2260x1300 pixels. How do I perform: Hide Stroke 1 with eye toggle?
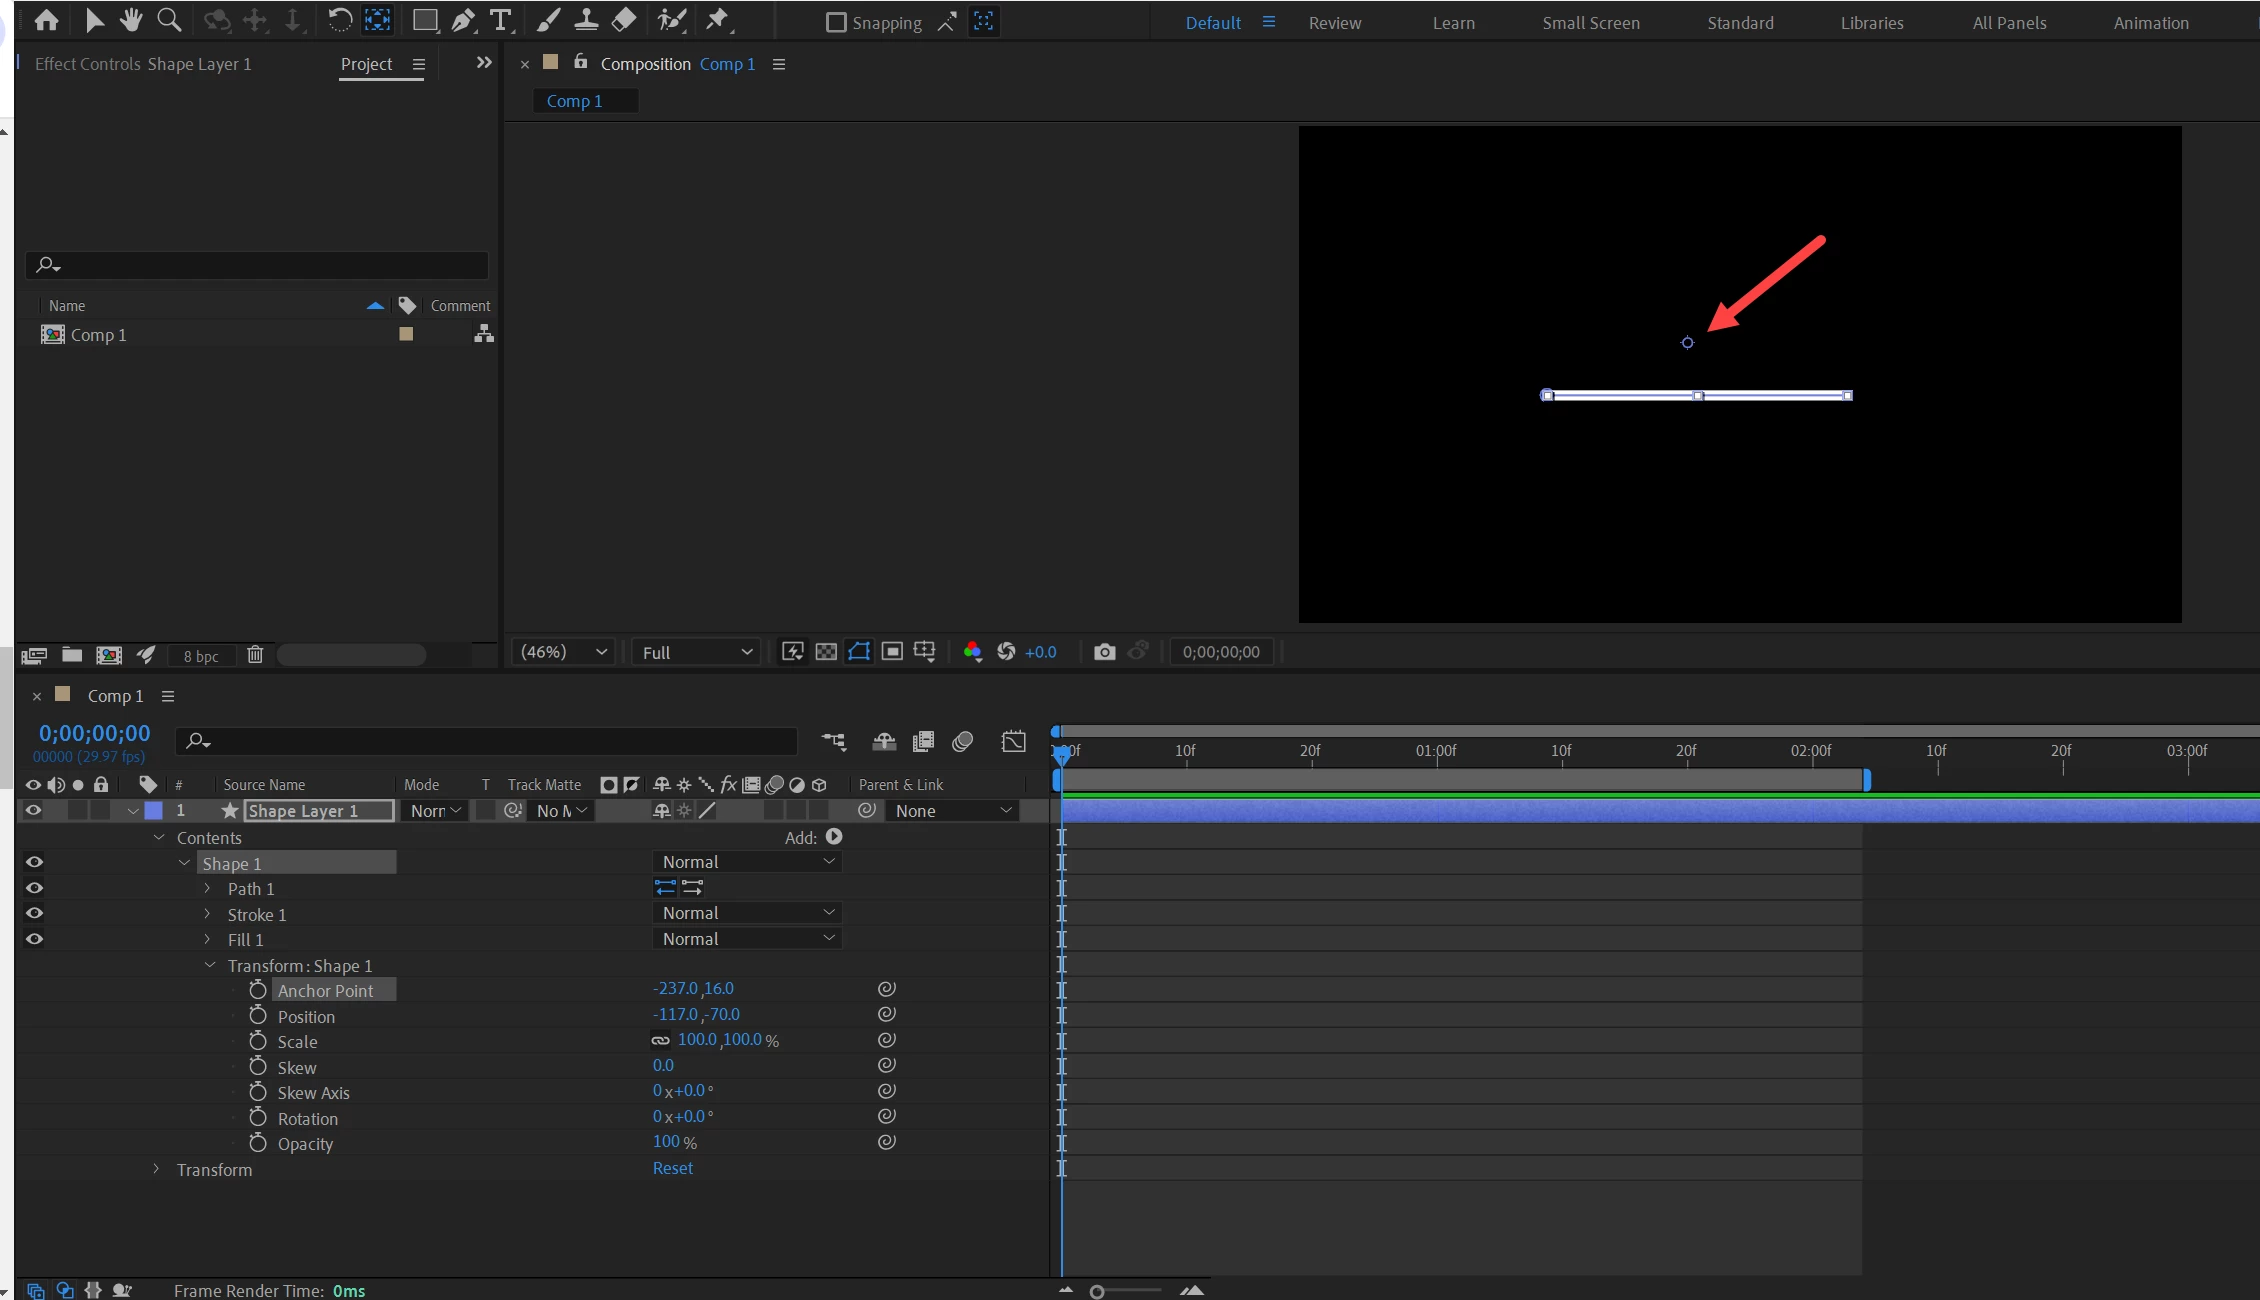[34, 913]
